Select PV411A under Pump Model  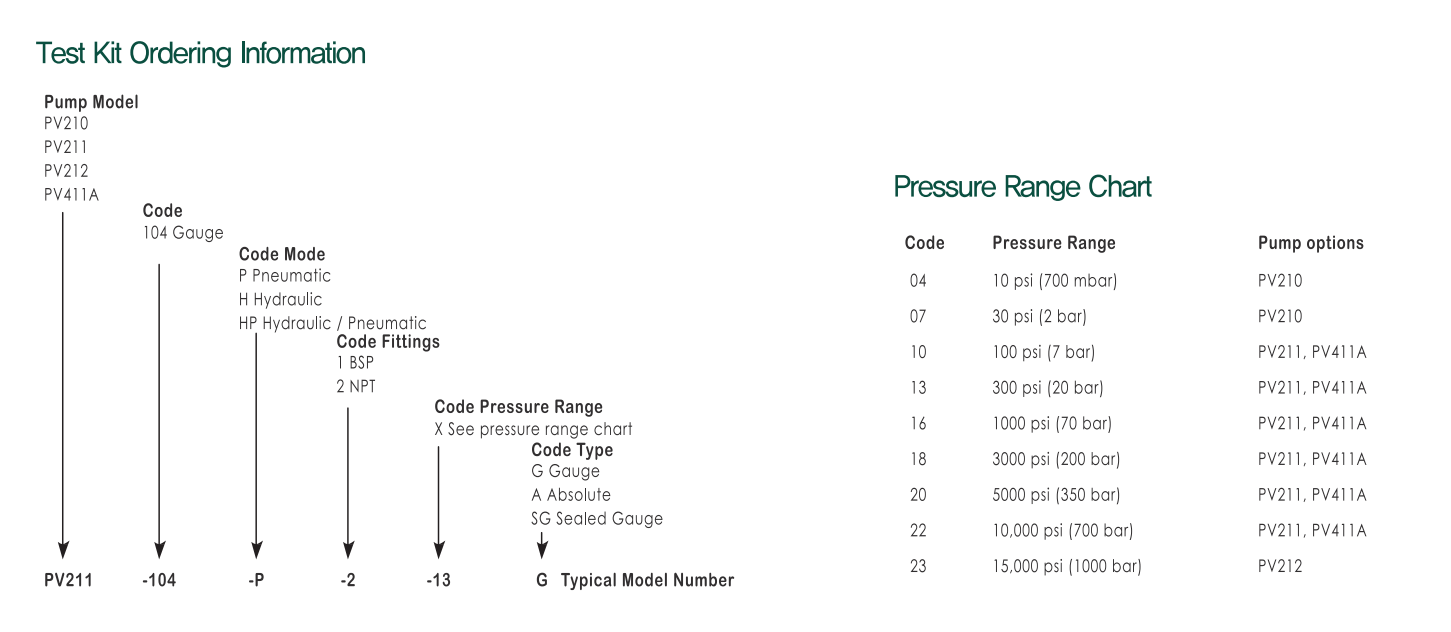pos(71,194)
